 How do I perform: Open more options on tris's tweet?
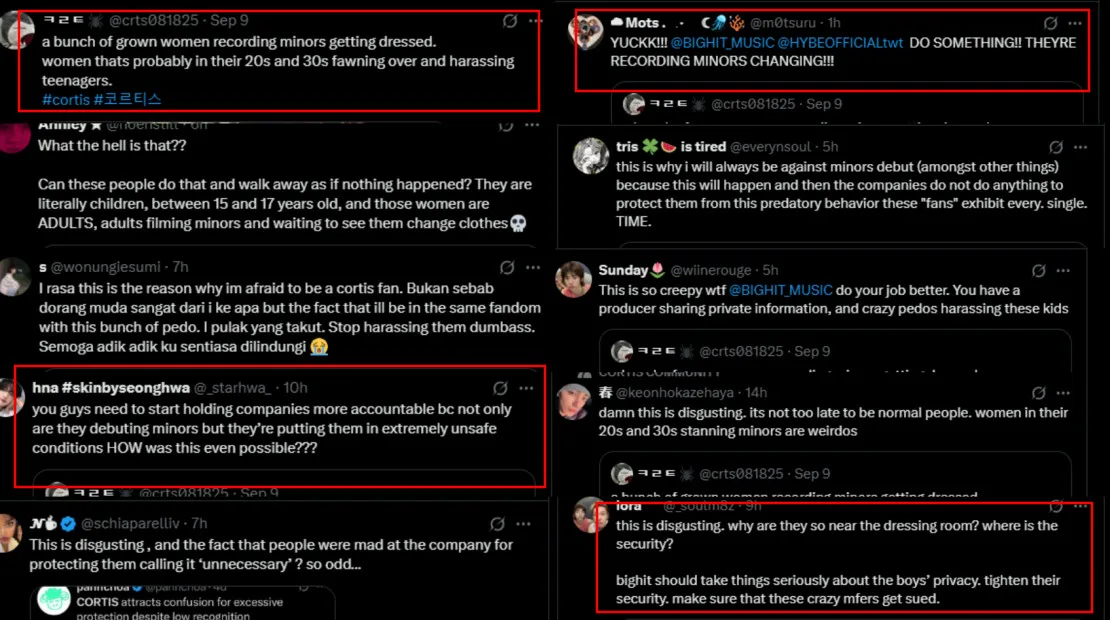click(x=1076, y=147)
